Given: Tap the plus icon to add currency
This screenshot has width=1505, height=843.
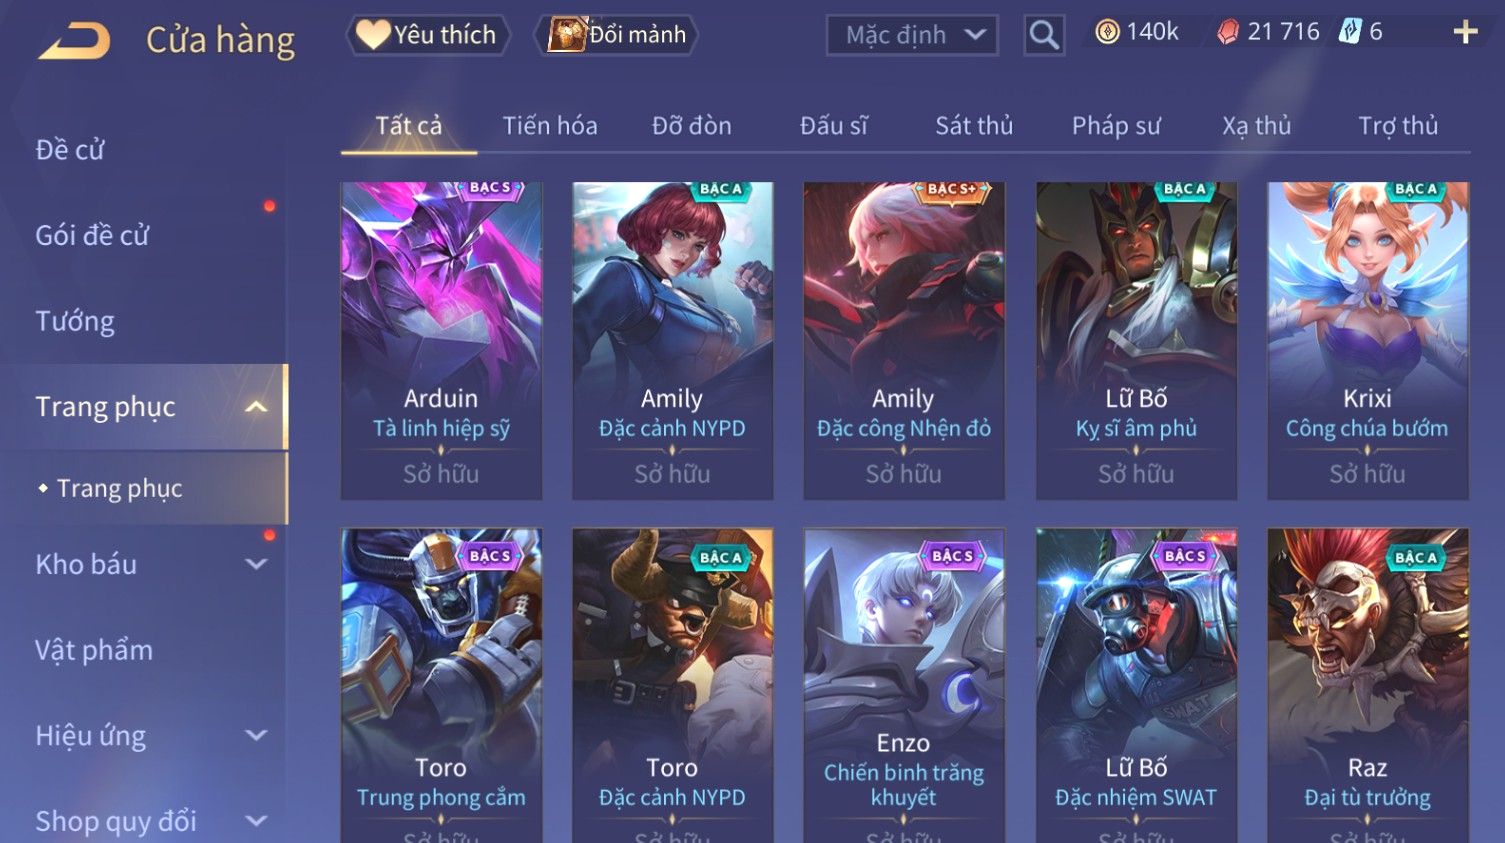Looking at the screenshot, I should pos(1465,32).
